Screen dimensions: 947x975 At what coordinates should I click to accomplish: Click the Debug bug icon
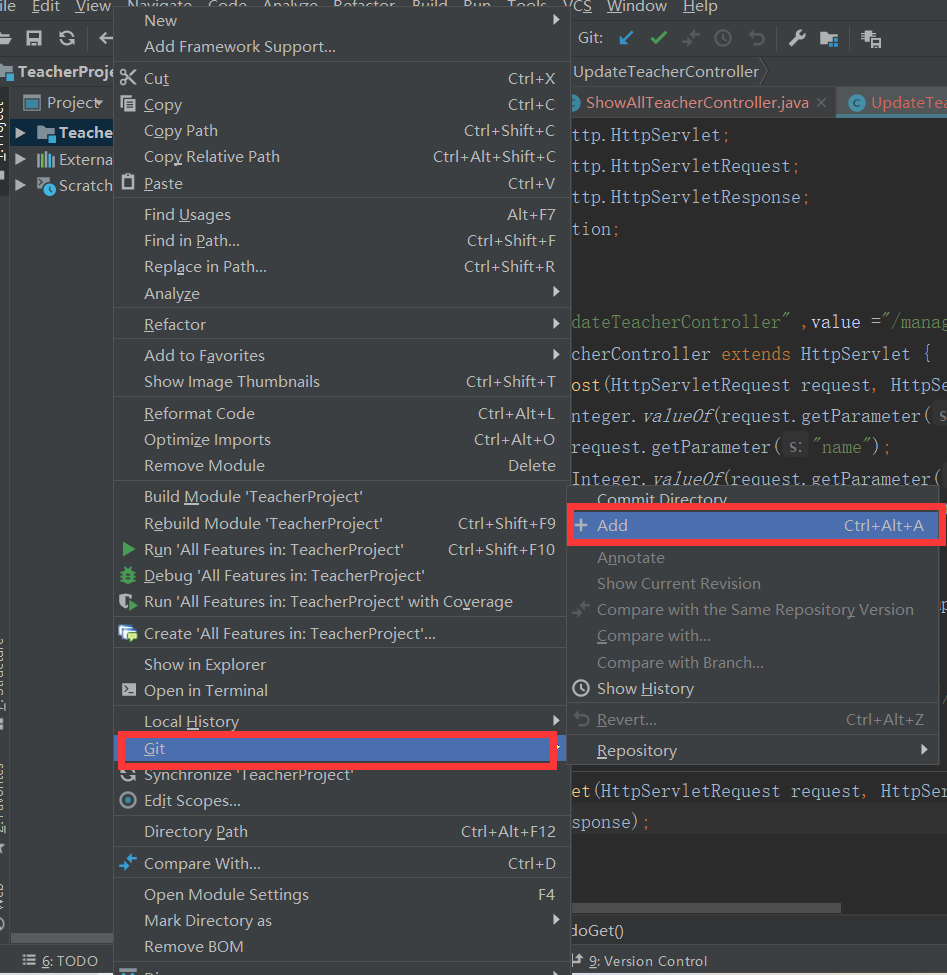(128, 575)
